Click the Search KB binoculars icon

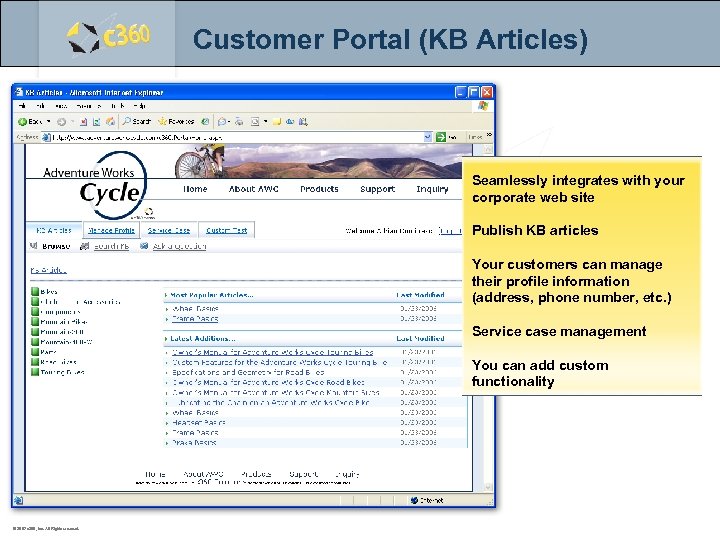coord(84,246)
